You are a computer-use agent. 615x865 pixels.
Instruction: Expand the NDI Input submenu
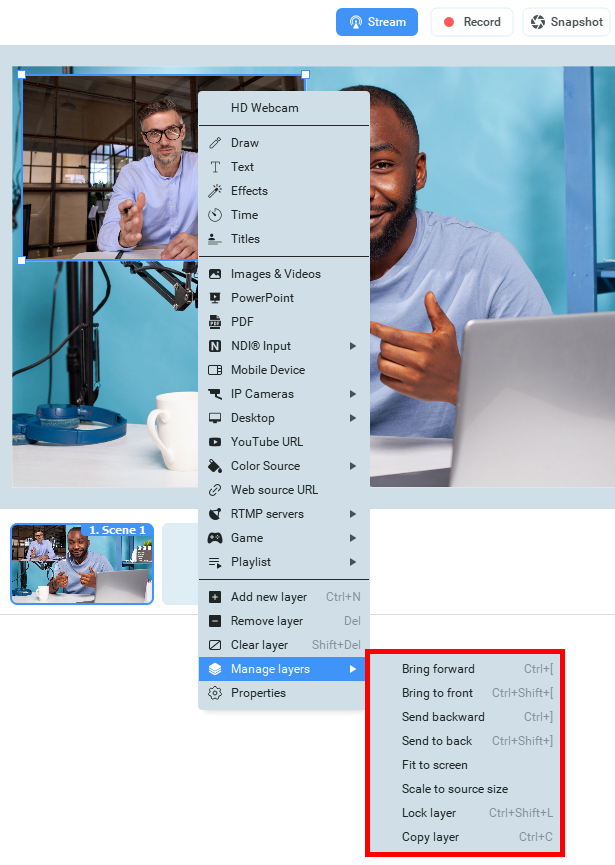pos(352,346)
